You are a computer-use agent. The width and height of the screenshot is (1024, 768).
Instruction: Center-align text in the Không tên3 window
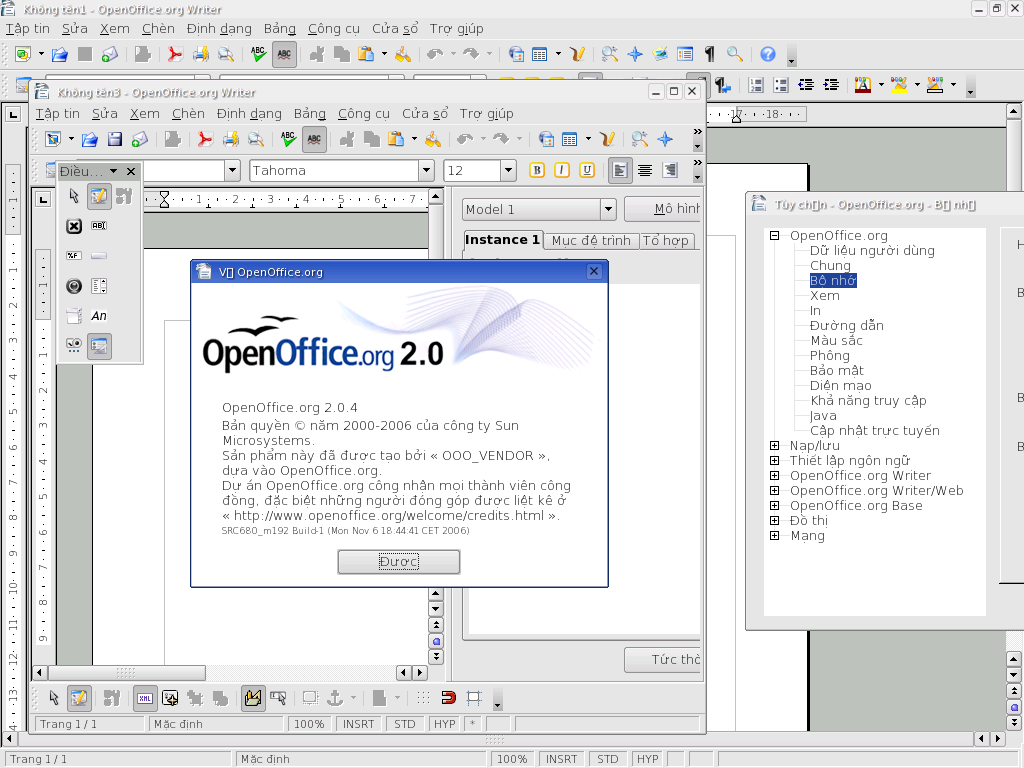[x=645, y=170]
